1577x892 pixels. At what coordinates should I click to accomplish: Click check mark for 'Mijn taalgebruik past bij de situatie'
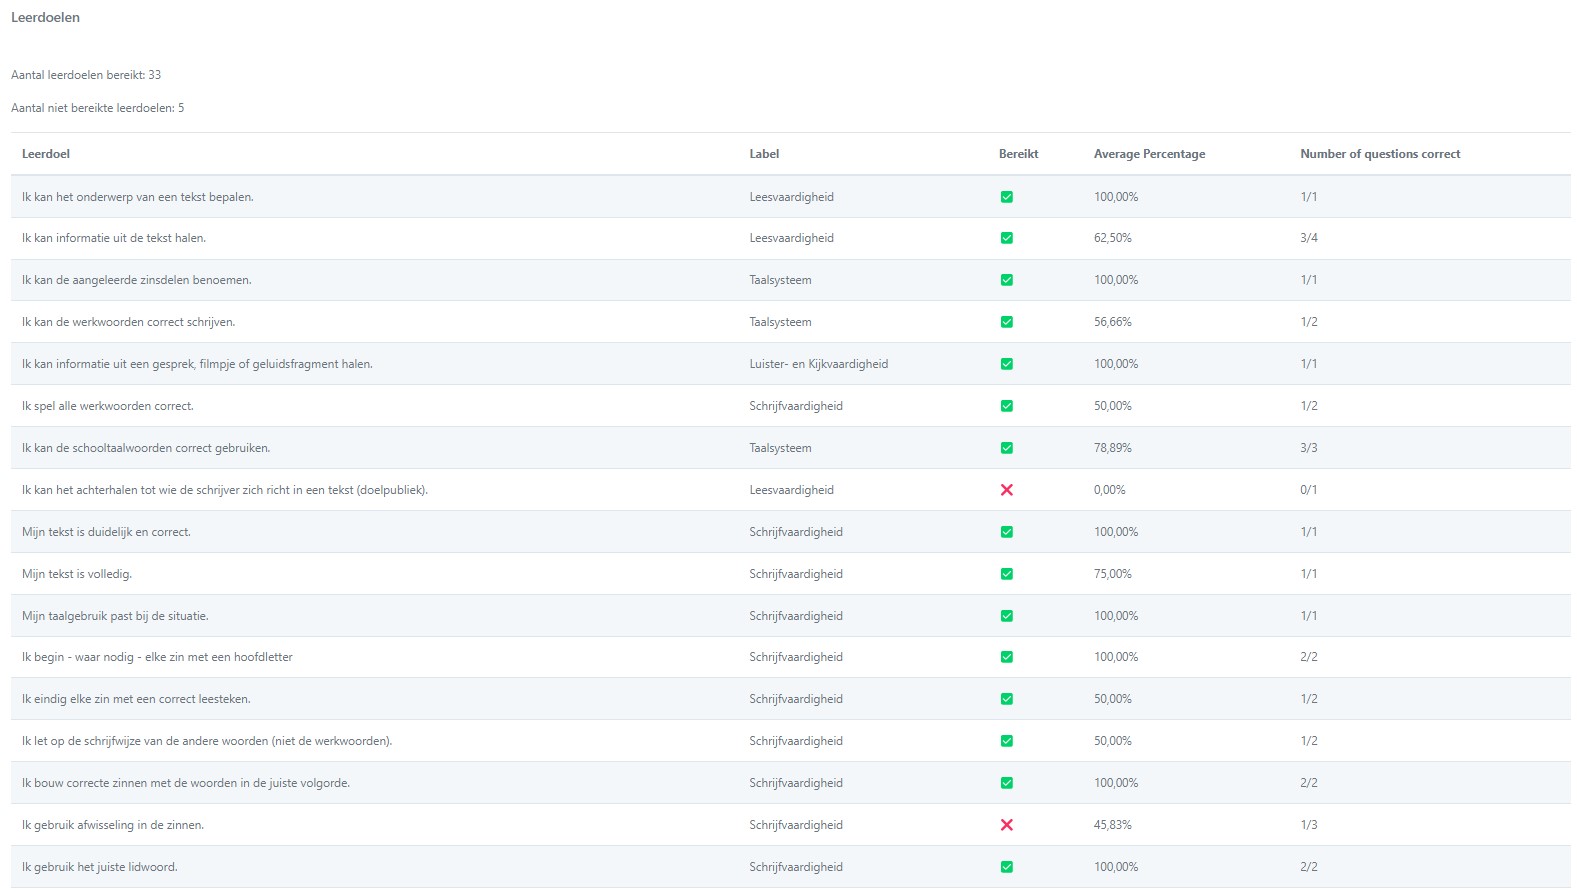1006,616
